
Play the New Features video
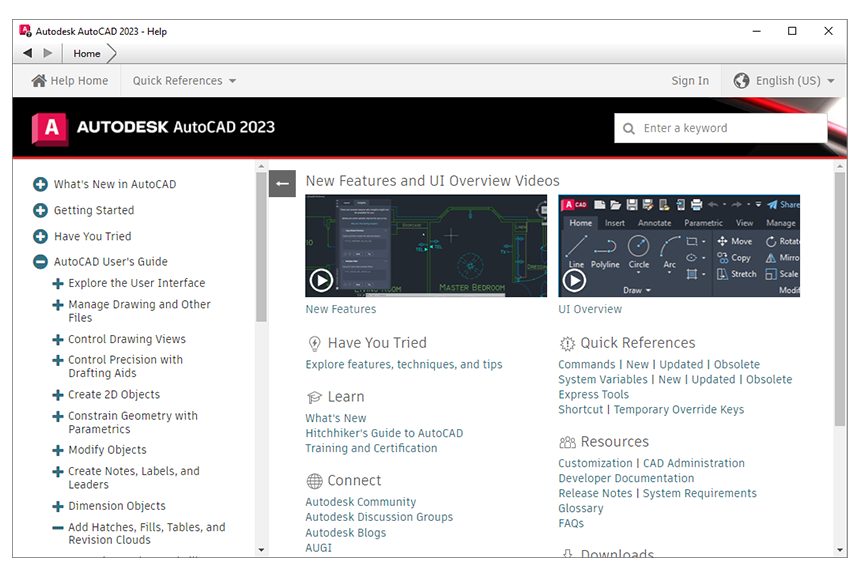[321, 280]
